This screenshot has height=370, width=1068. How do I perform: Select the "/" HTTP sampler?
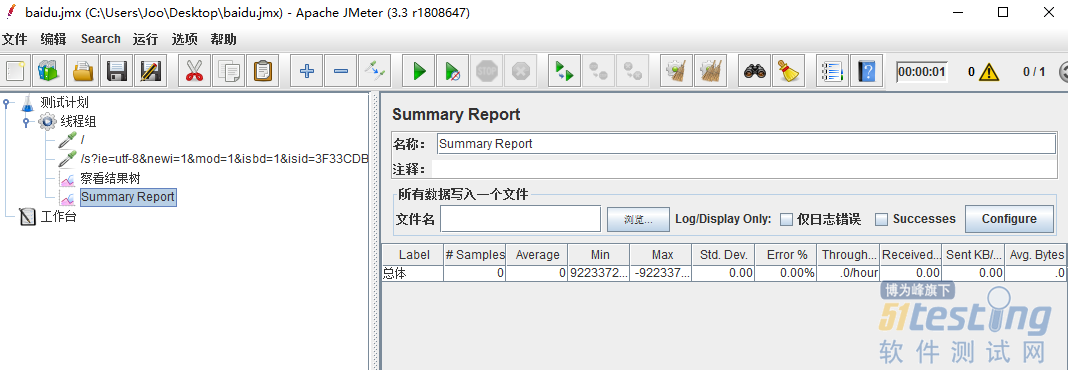point(82,140)
